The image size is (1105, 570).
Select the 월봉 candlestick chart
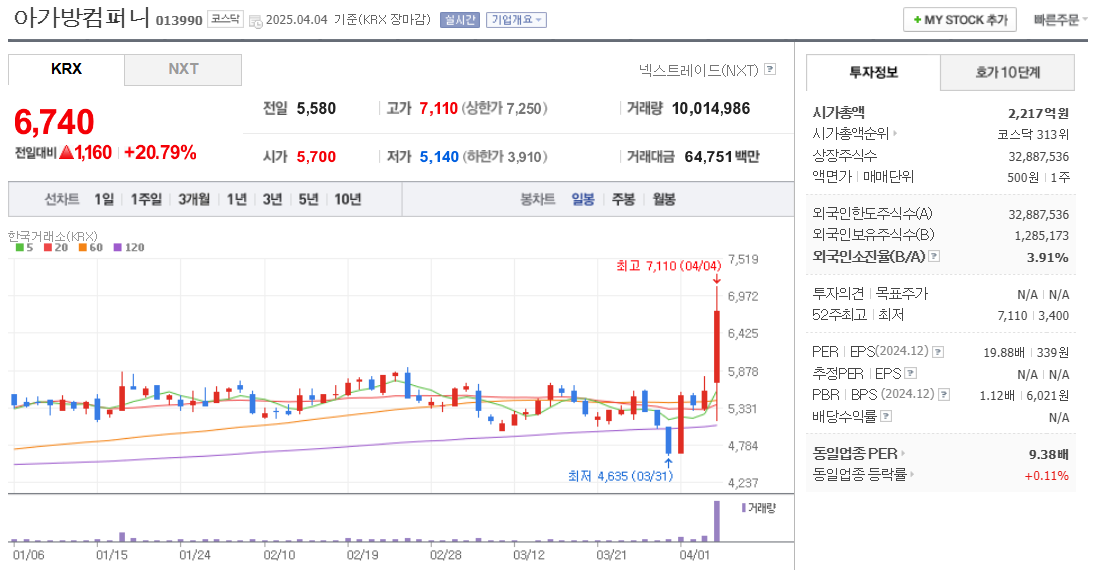664,199
